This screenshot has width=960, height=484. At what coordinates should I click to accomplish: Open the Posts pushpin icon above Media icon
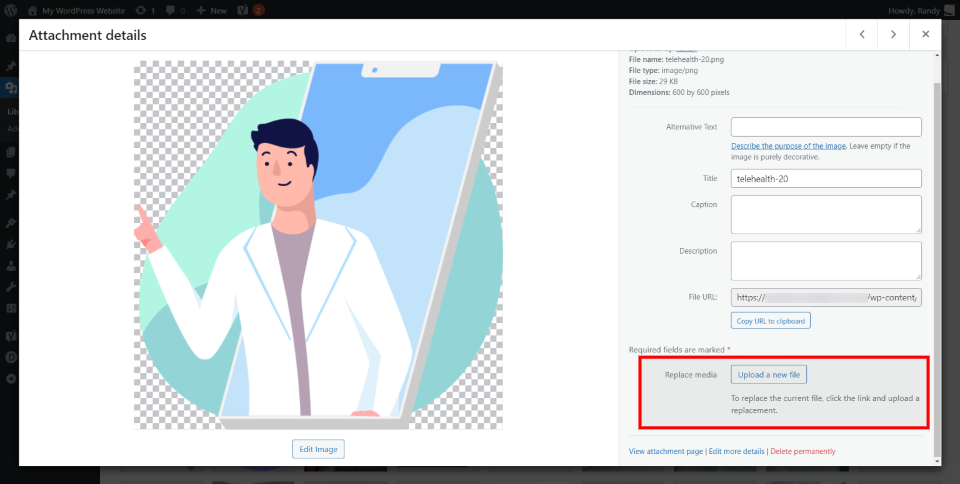10,66
